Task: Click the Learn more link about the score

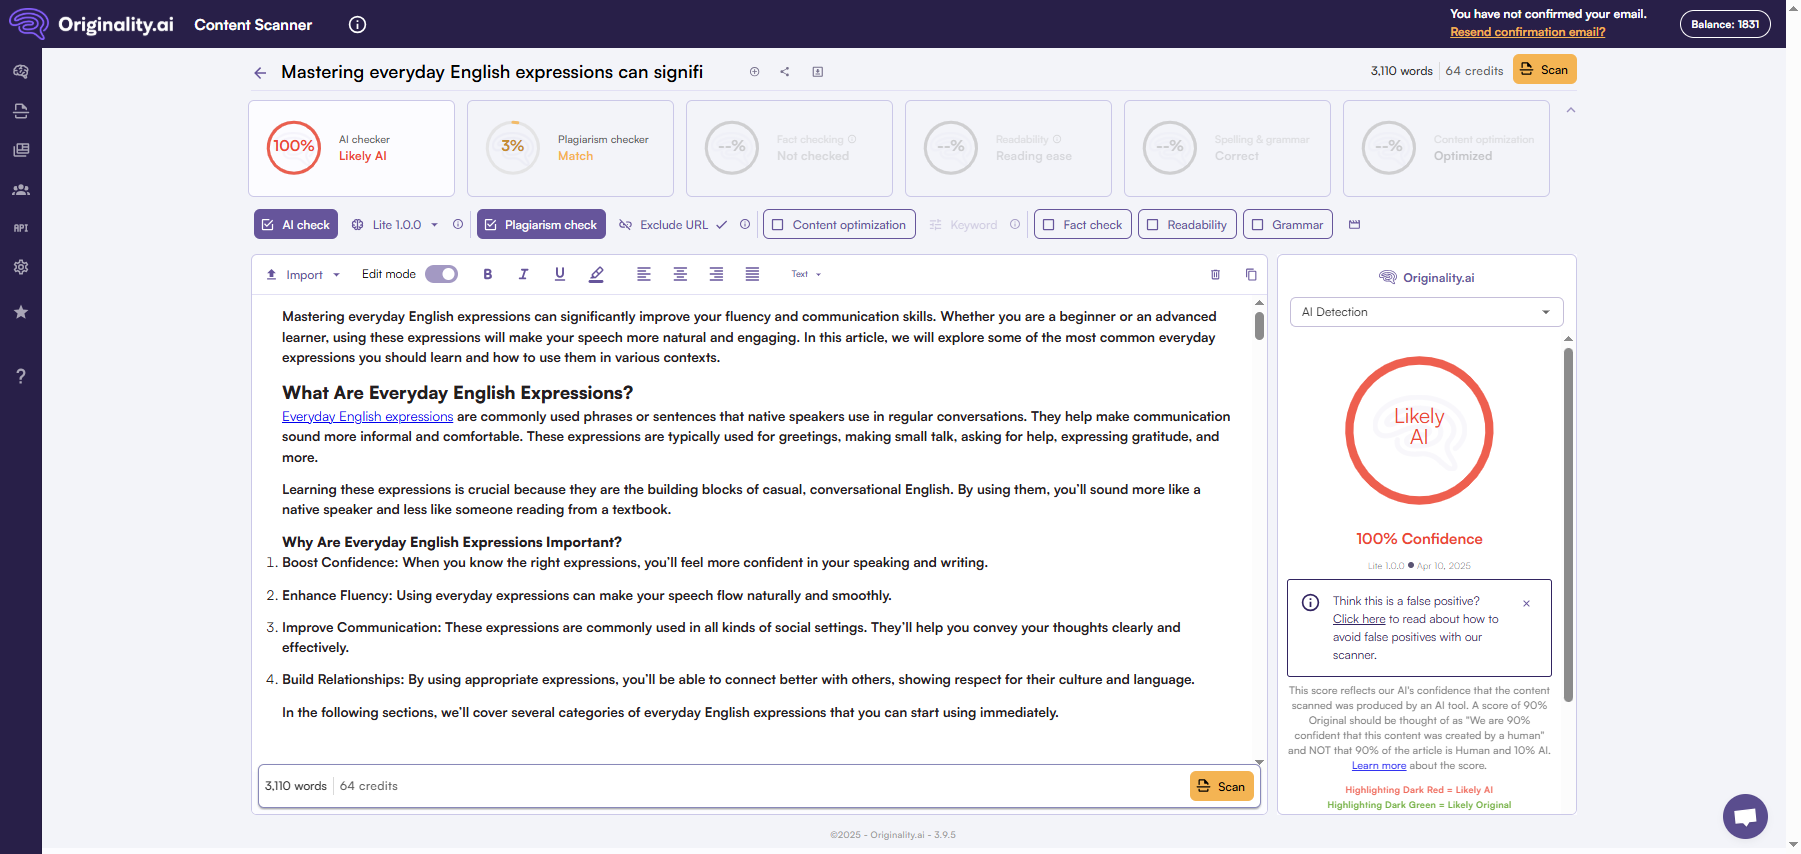Action: point(1378,766)
